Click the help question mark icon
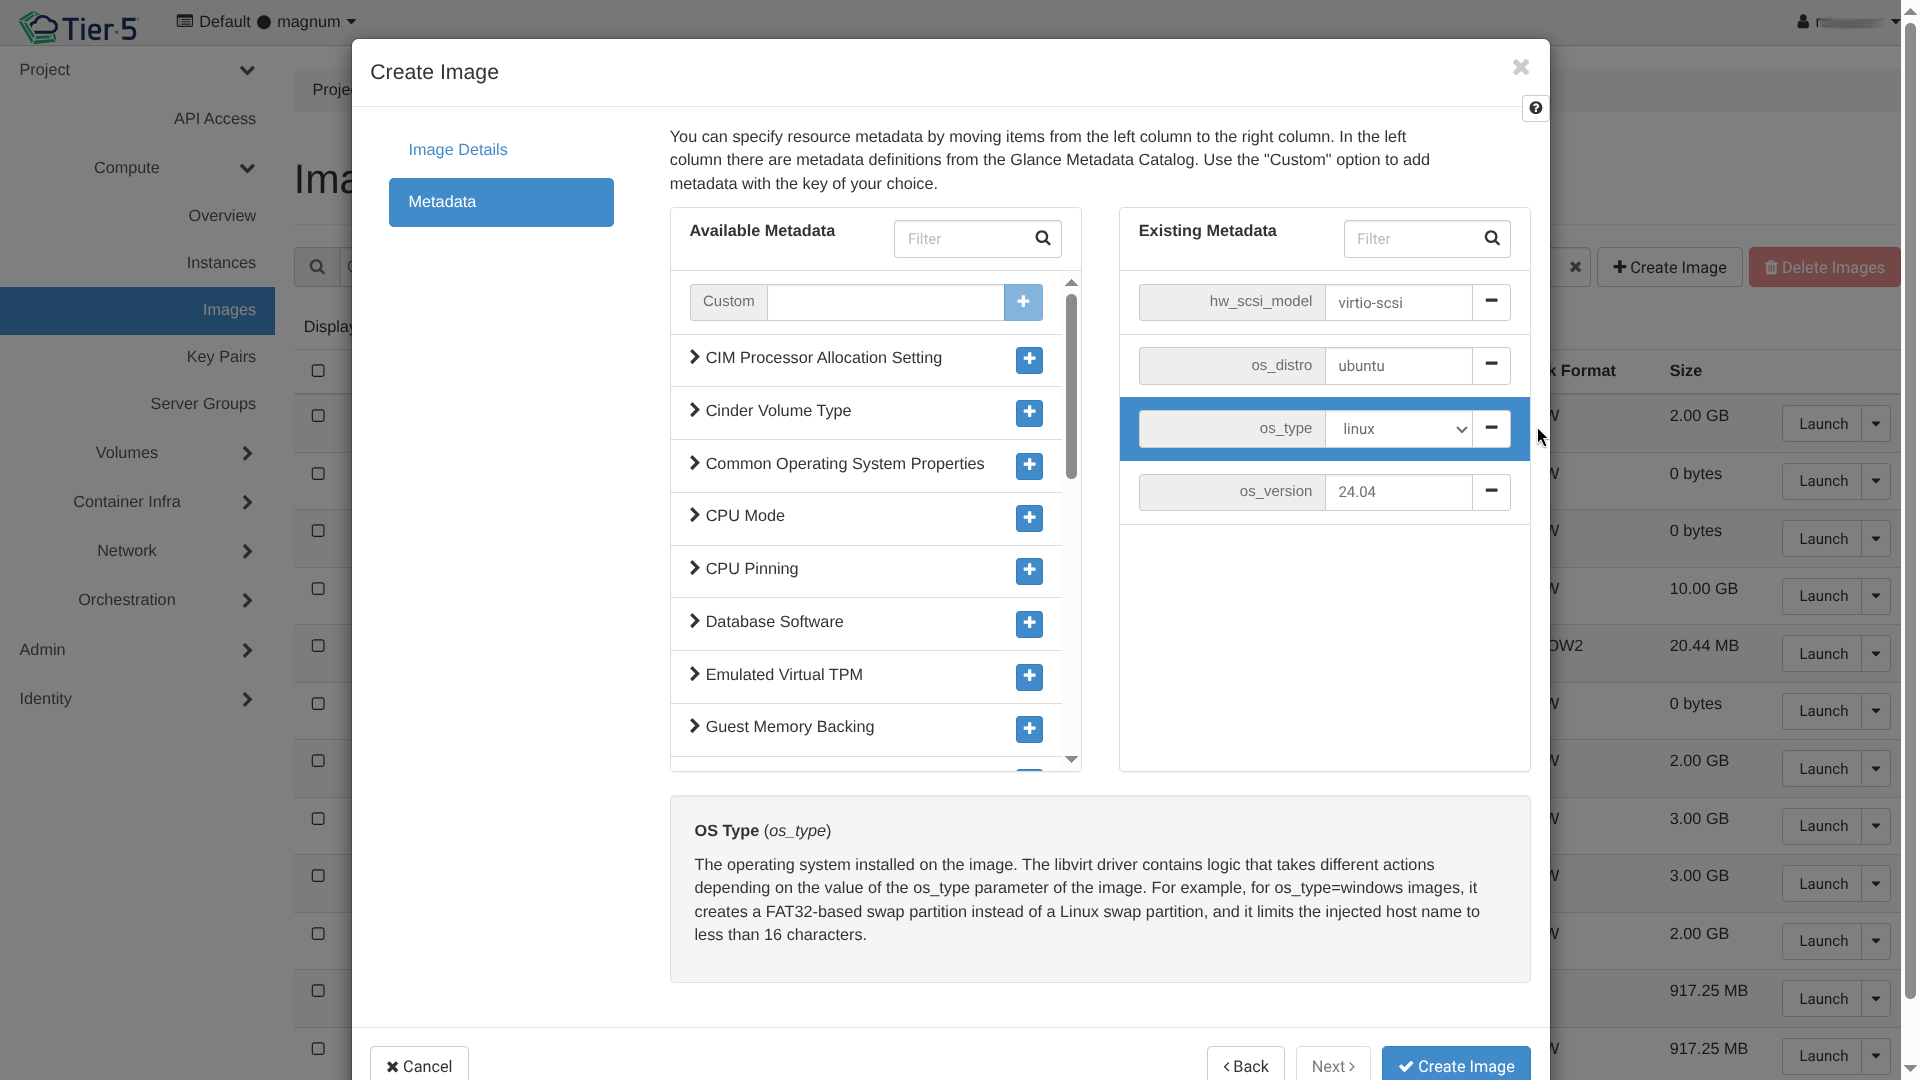The image size is (1920, 1080). pyautogui.click(x=1535, y=108)
